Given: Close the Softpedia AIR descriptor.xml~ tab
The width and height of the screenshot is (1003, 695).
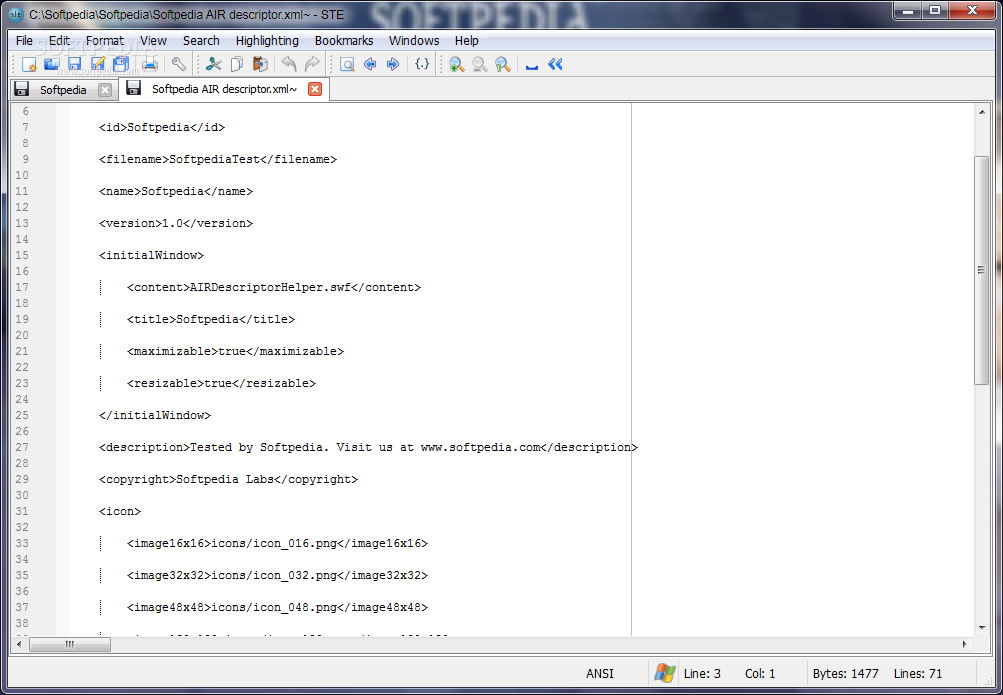Looking at the screenshot, I should coord(315,89).
